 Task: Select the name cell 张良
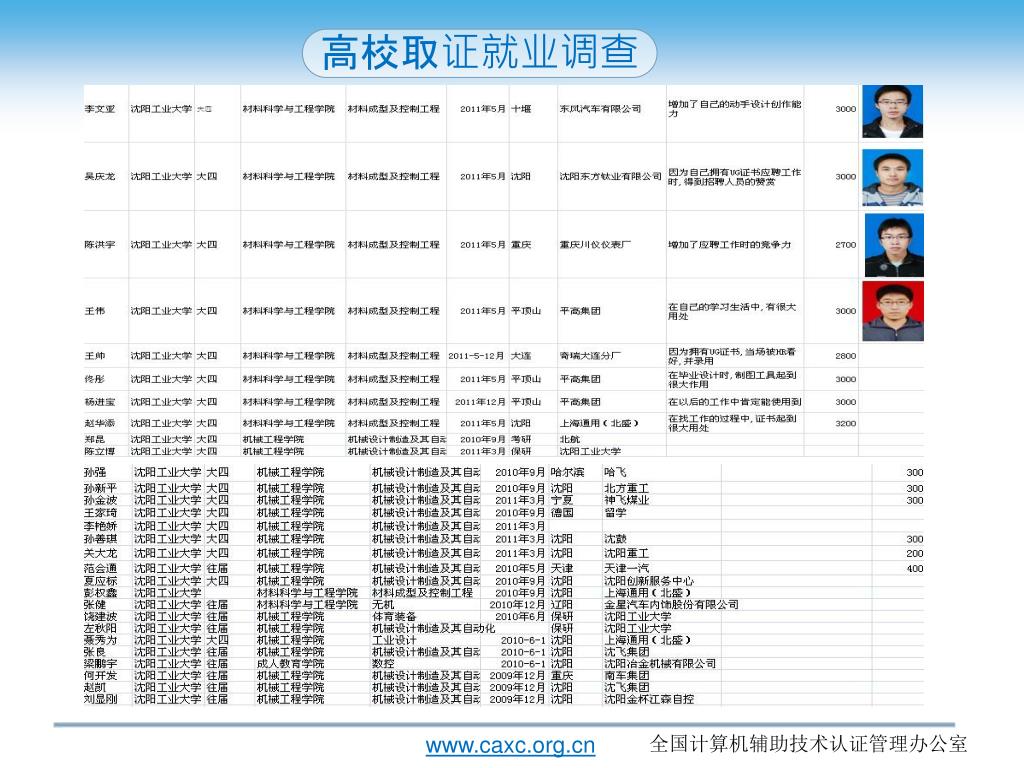95,652
